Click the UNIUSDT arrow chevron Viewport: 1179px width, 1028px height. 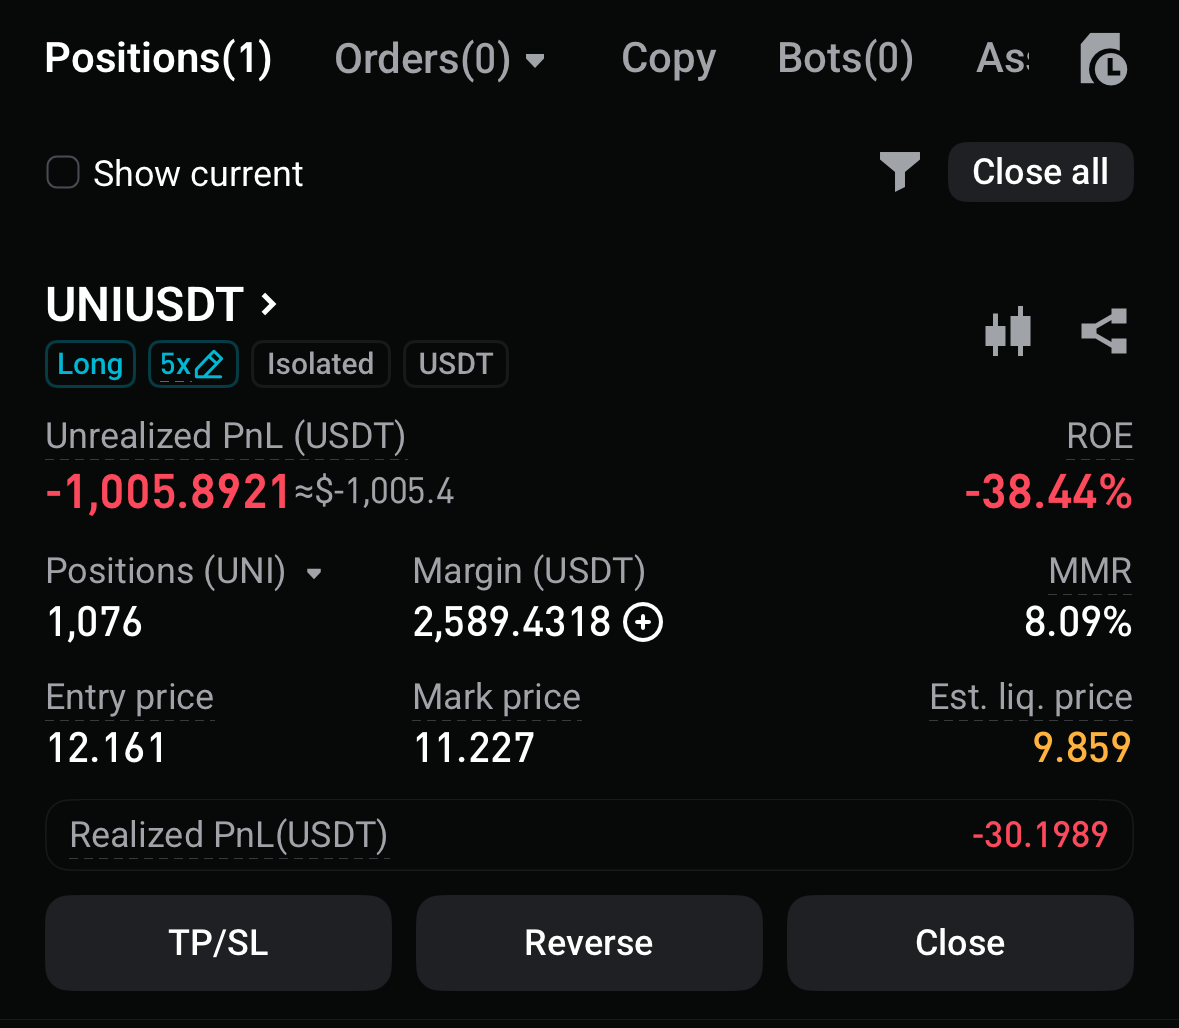tap(268, 304)
